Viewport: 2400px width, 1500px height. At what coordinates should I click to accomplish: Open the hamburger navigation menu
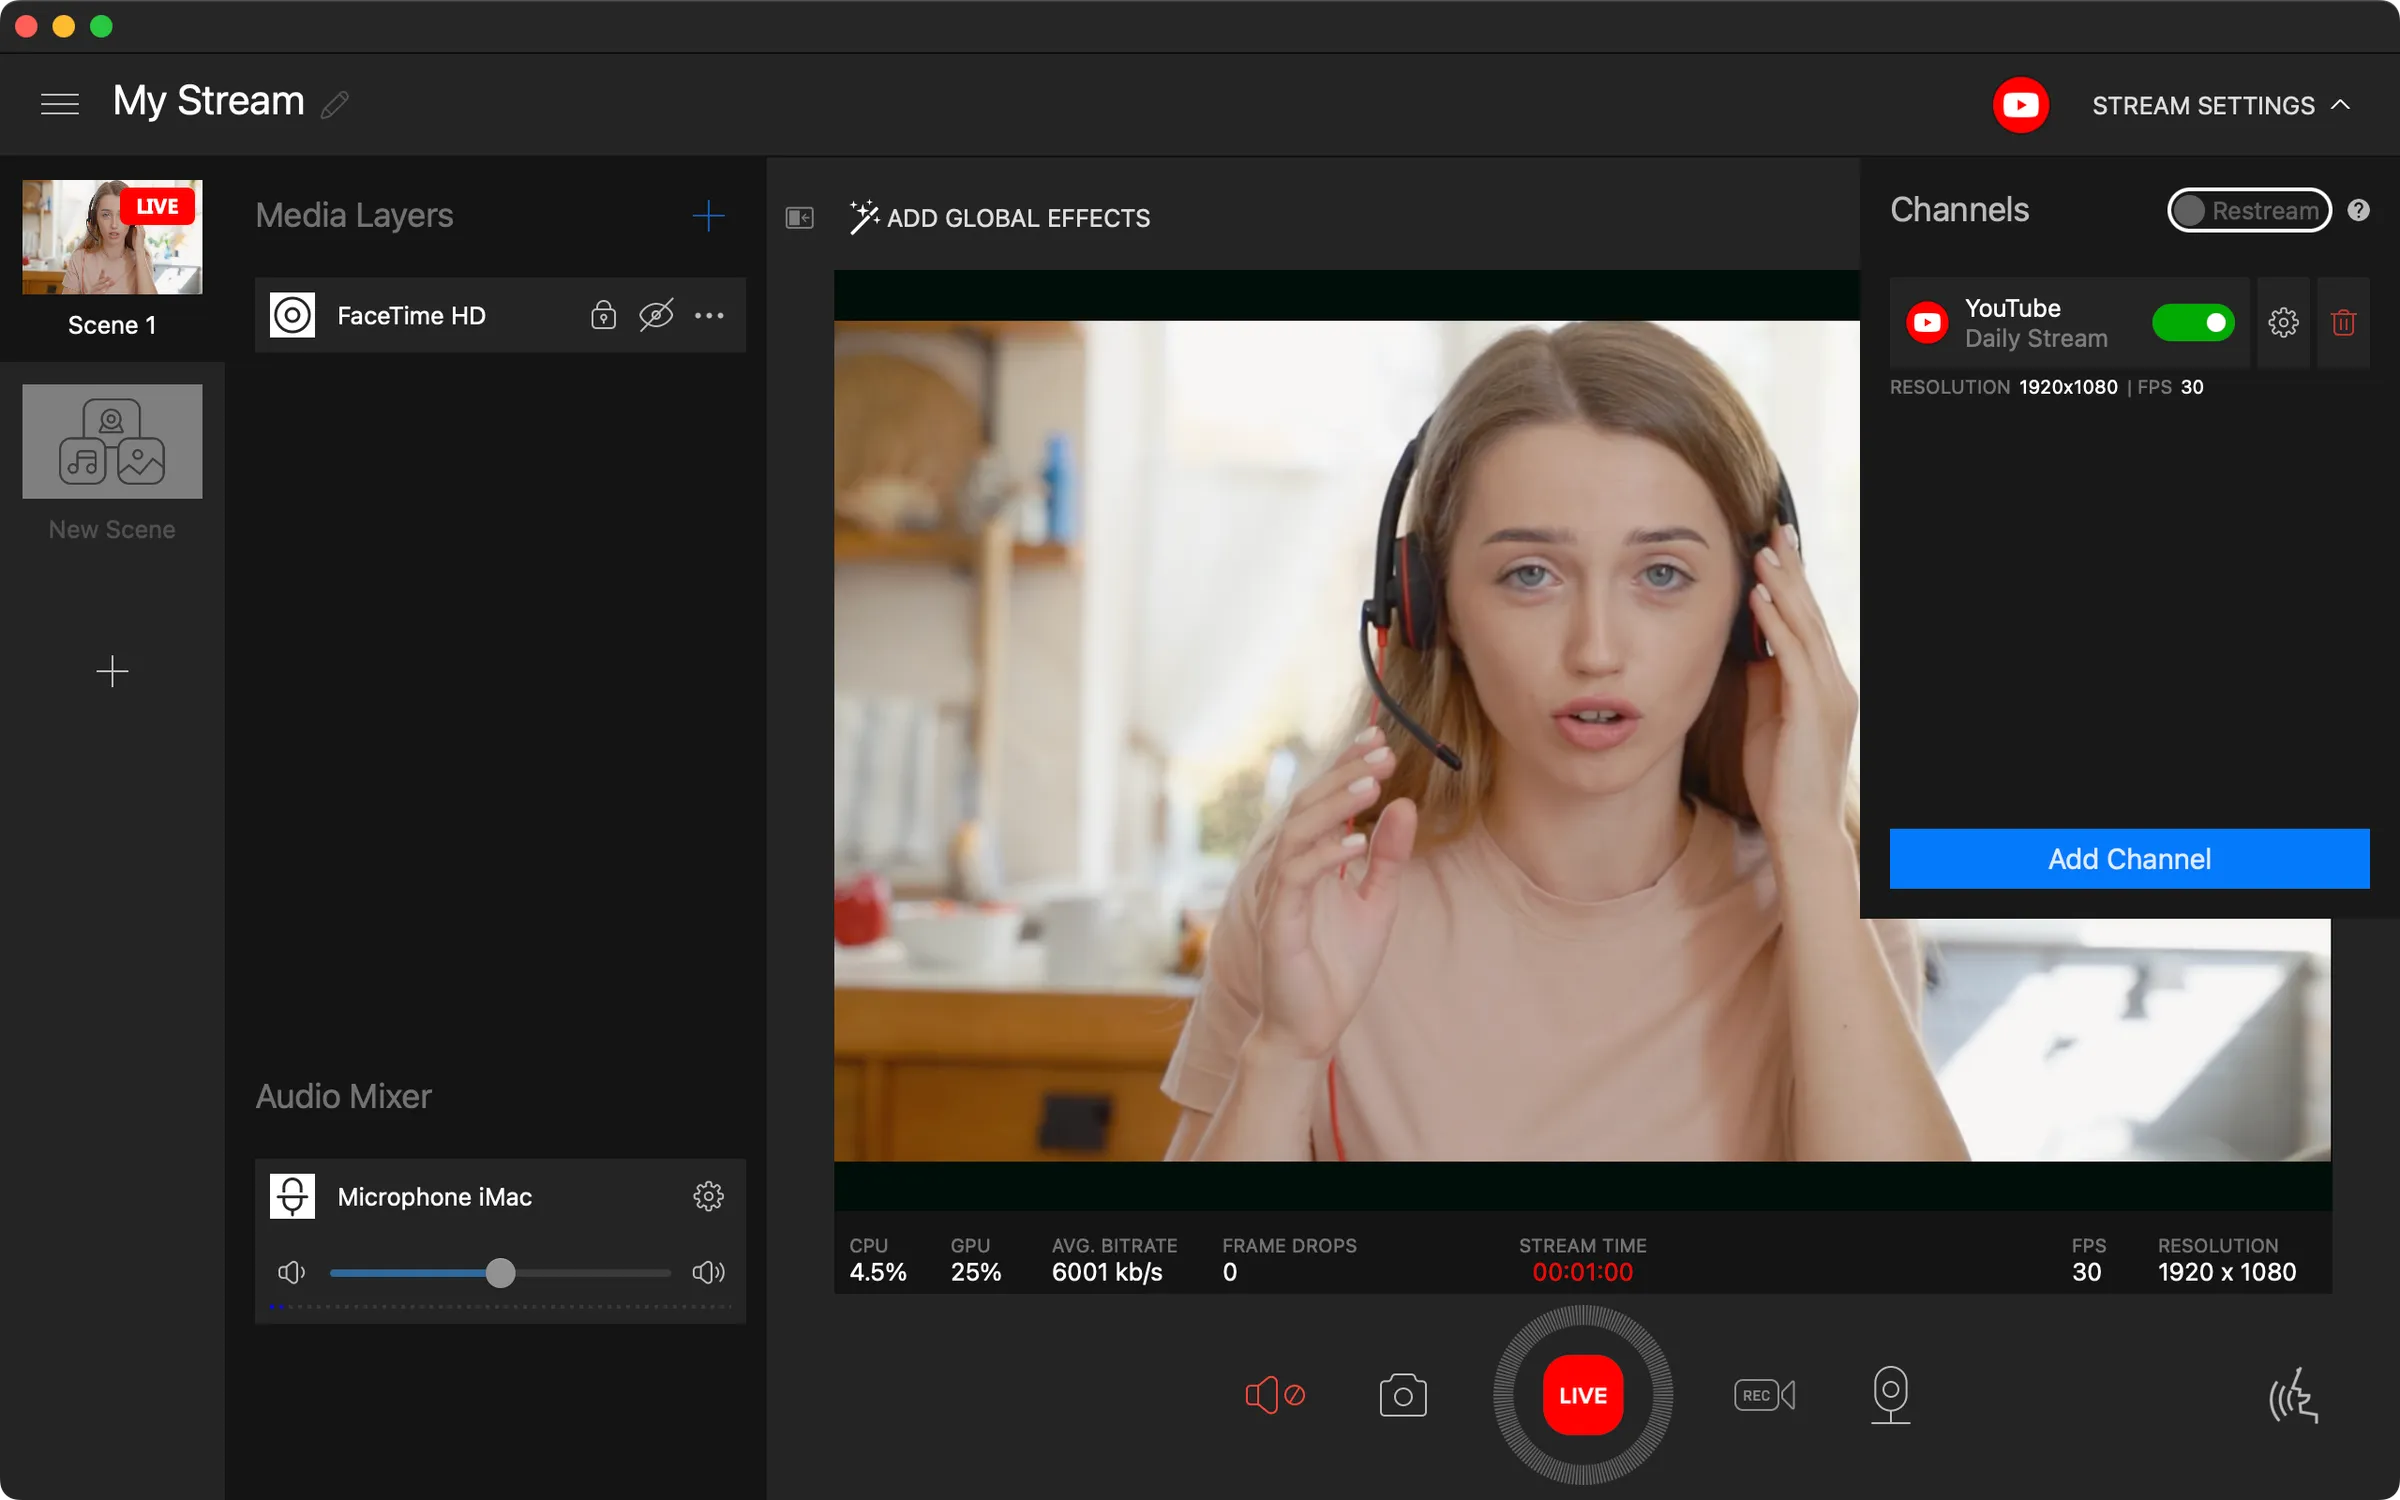60,103
